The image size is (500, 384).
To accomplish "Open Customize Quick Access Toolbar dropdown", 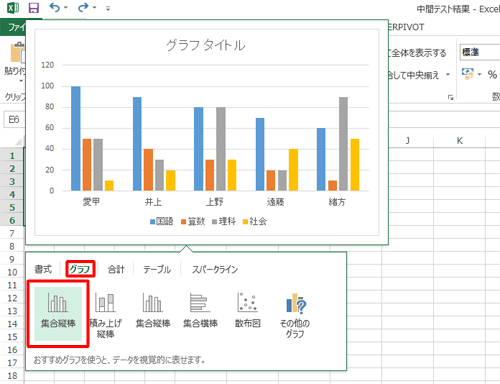I will (x=108, y=8).
